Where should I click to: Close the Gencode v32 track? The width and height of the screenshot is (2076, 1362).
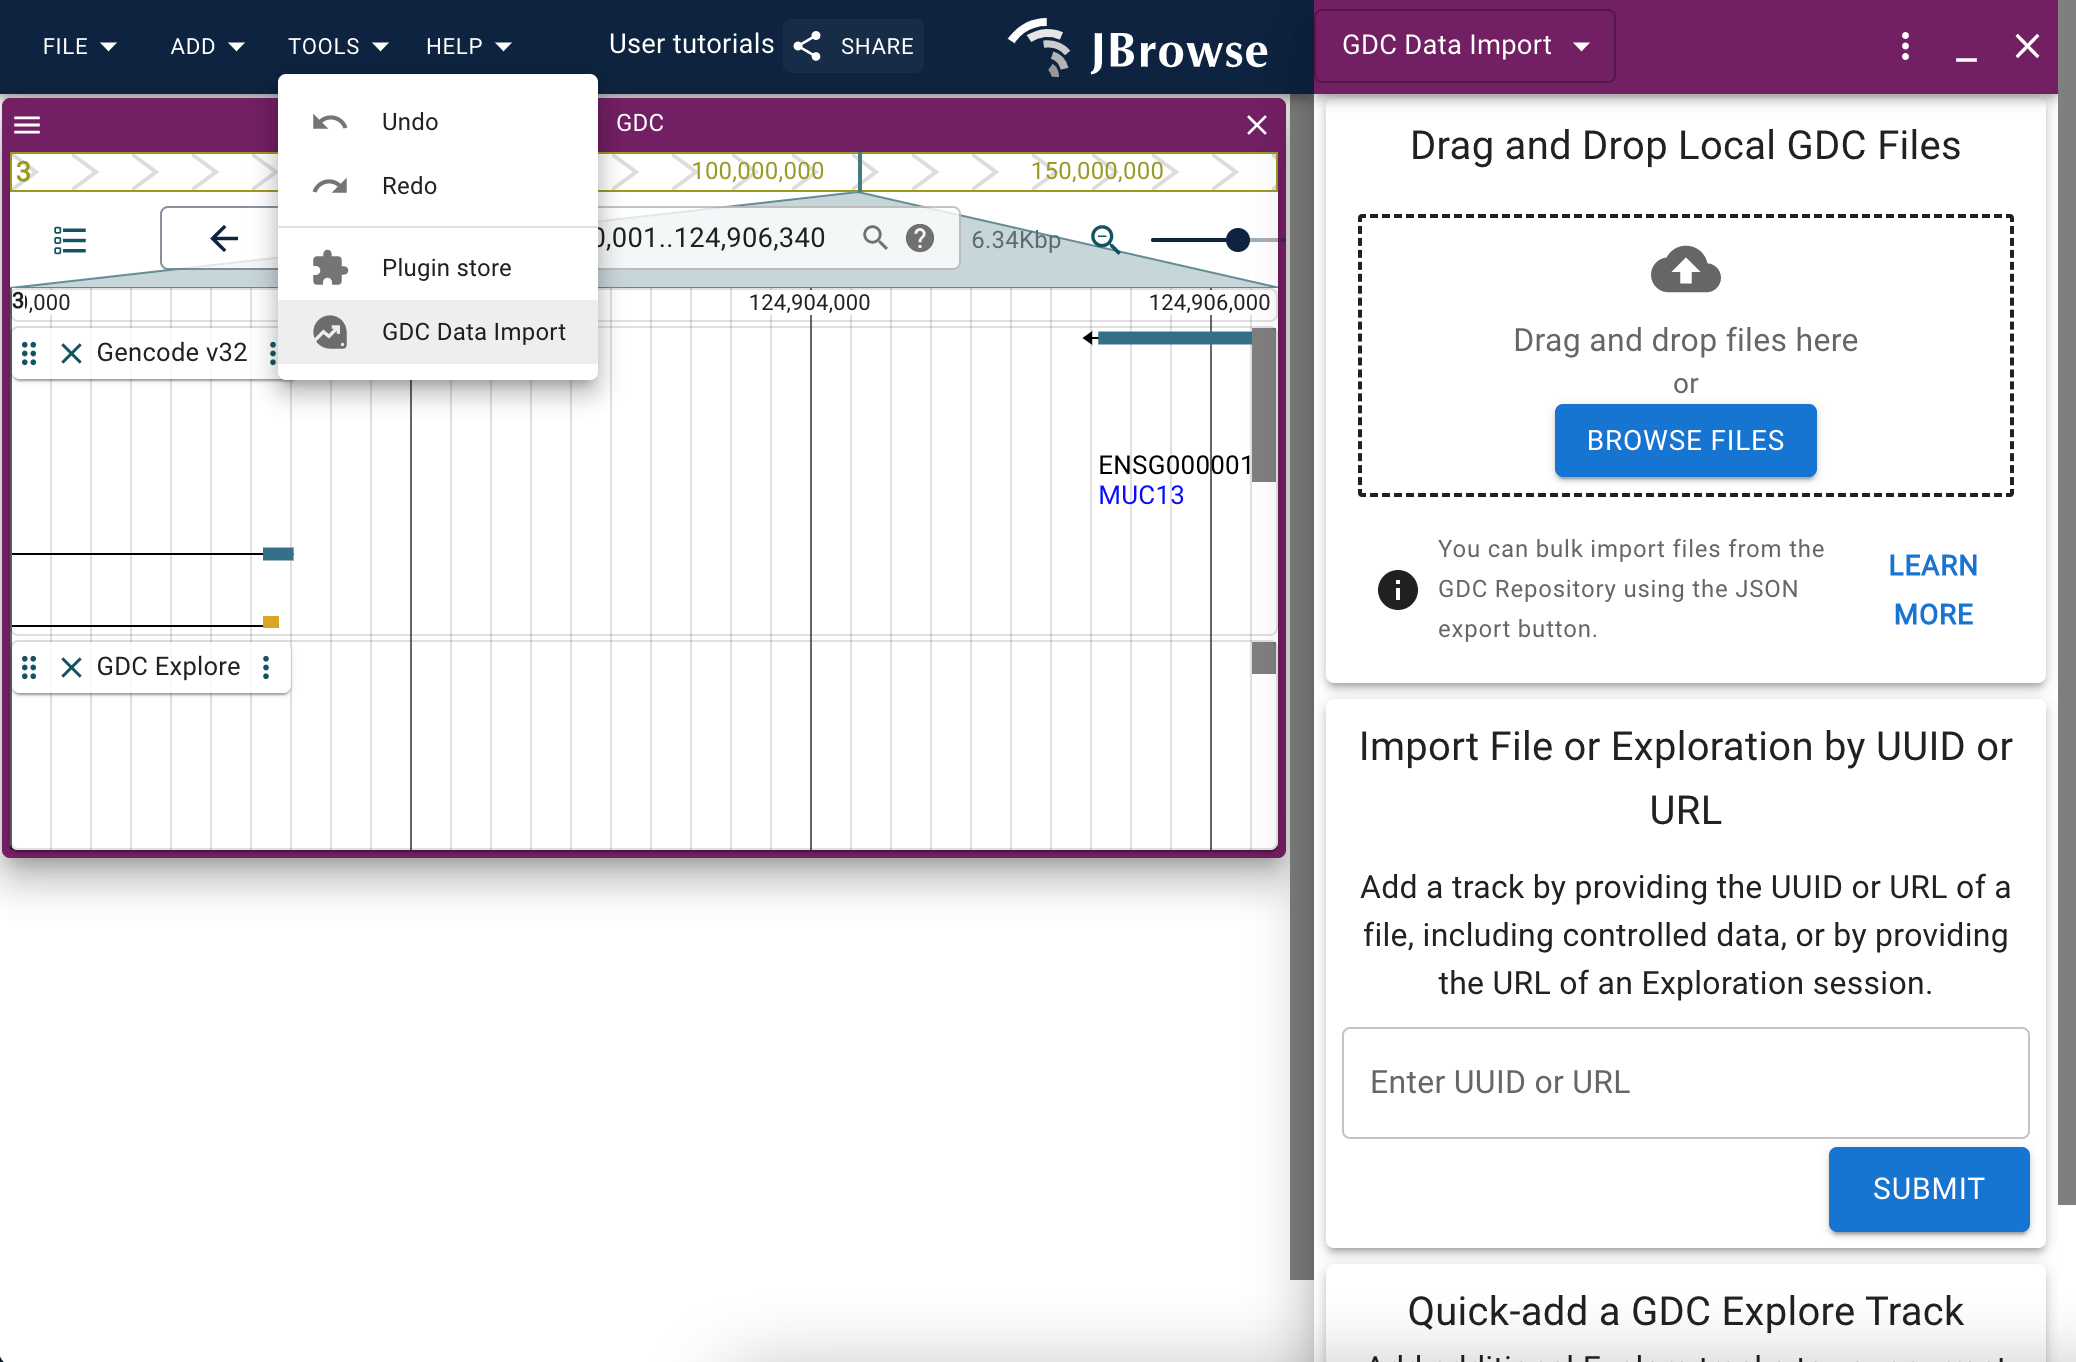(x=71, y=353)
